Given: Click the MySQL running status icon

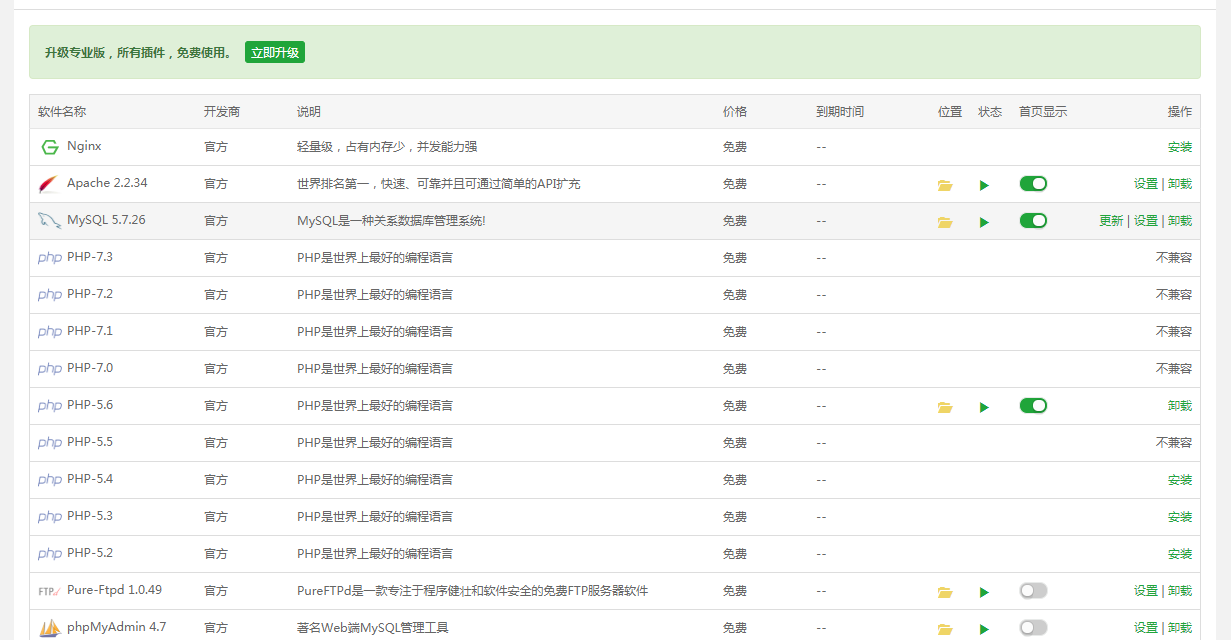Looking at the screenshot, I should [984, 222].
